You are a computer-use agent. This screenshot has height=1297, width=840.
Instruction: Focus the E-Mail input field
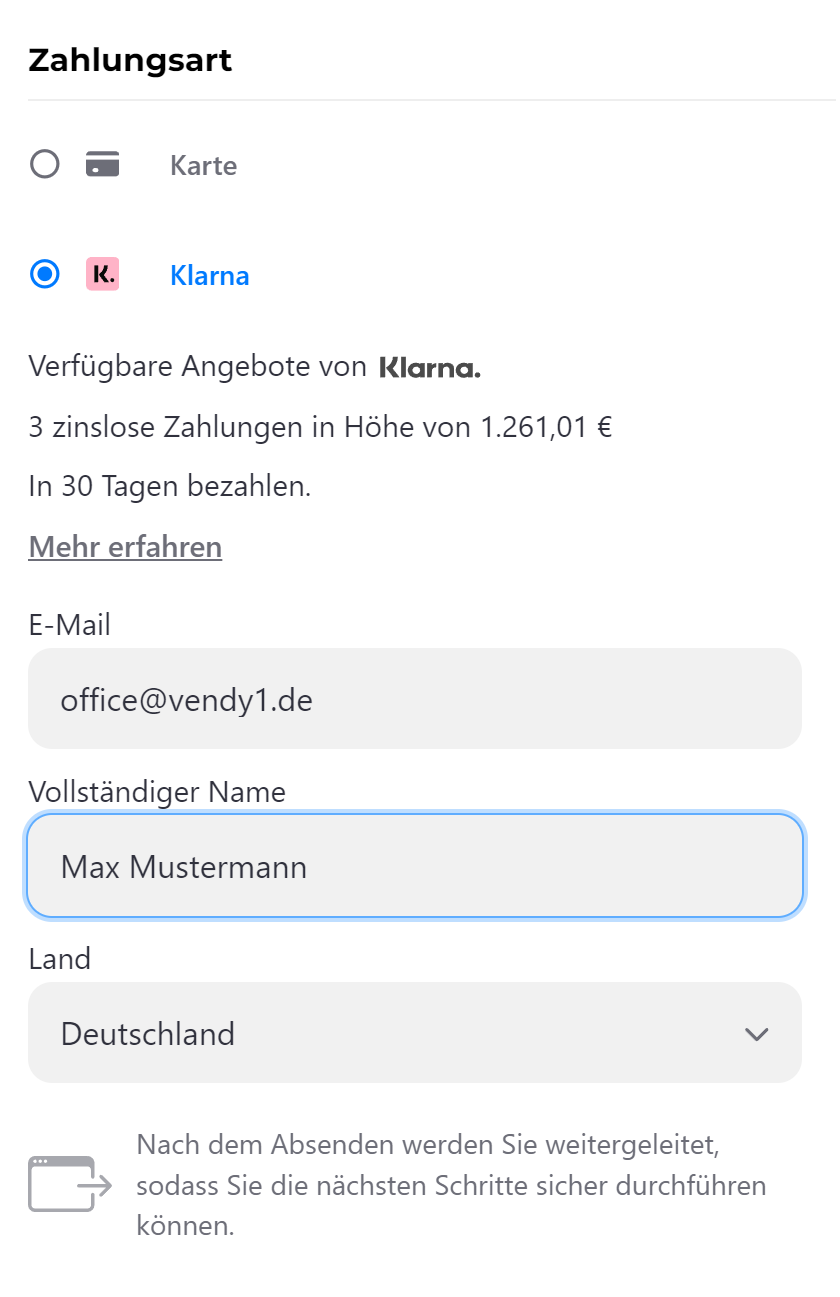[415, 699]
